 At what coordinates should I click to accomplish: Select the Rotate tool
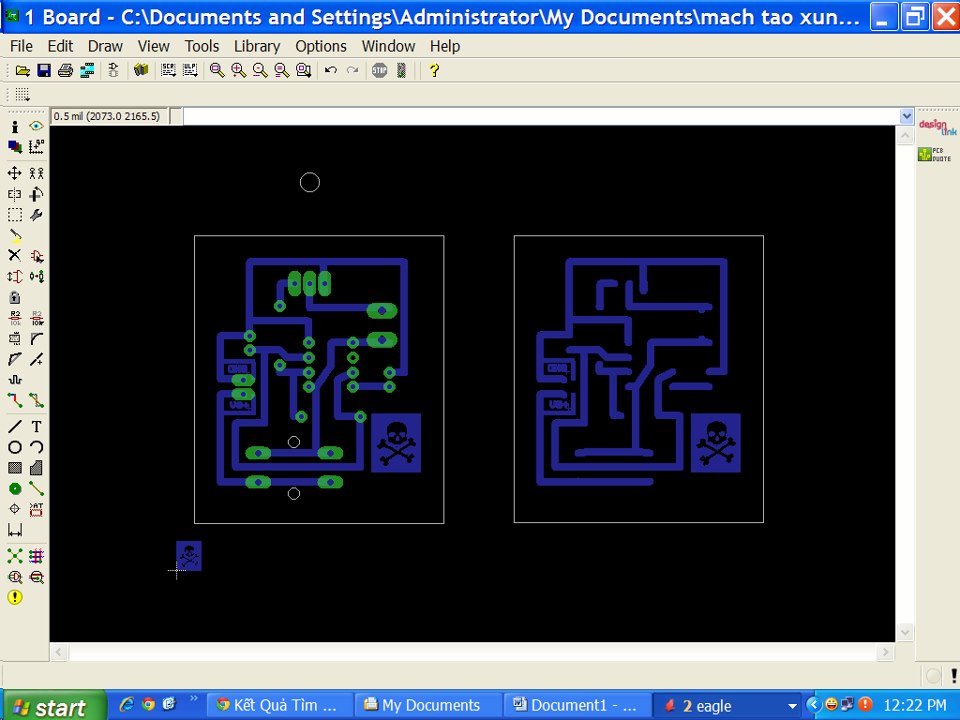click(x=36, y=195)
